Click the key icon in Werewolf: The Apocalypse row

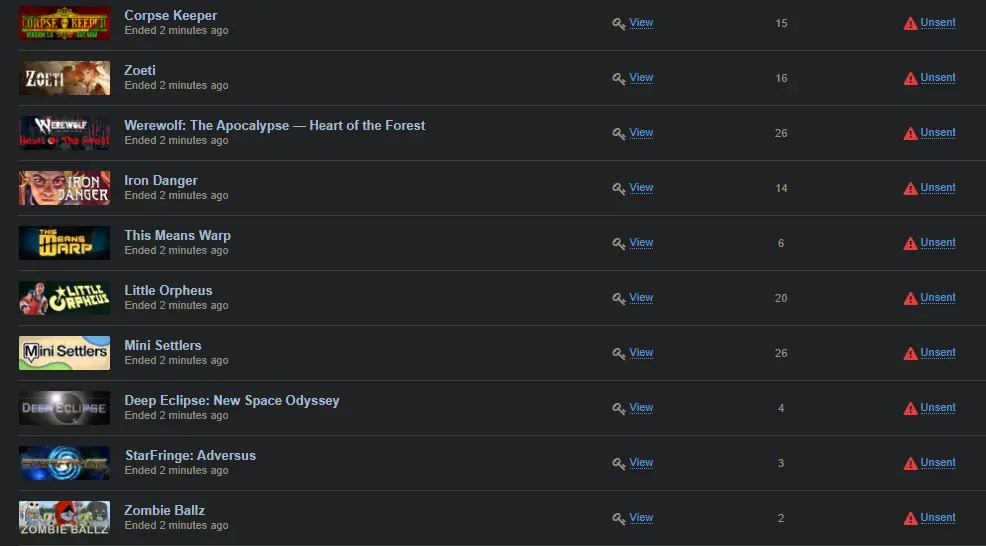coord(619,133)
